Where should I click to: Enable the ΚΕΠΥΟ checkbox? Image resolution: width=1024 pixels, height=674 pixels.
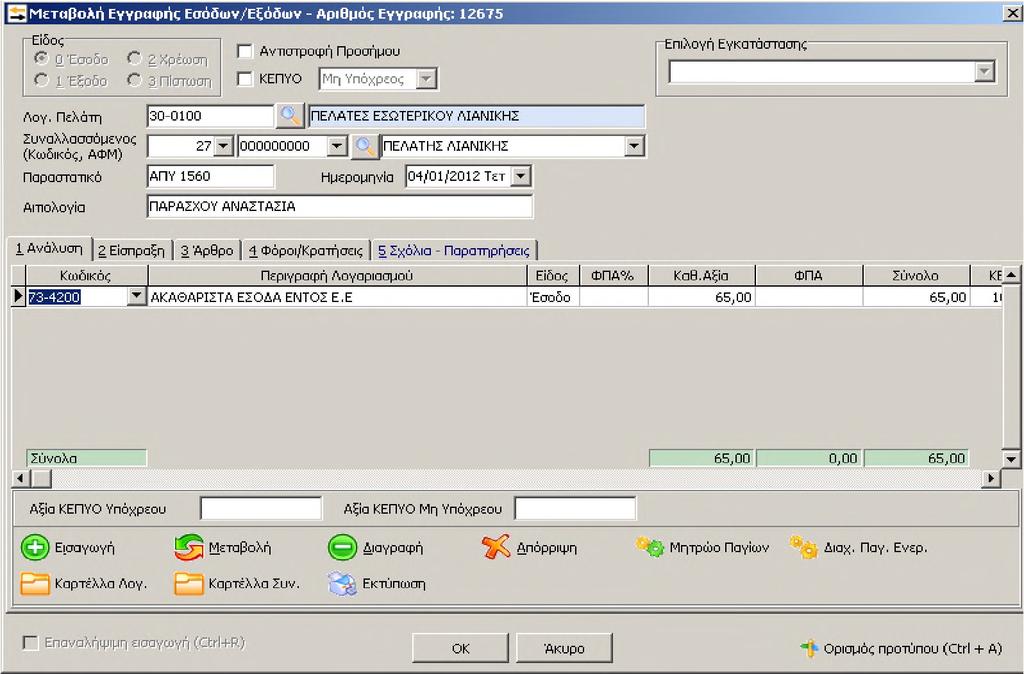click(245, 79)
